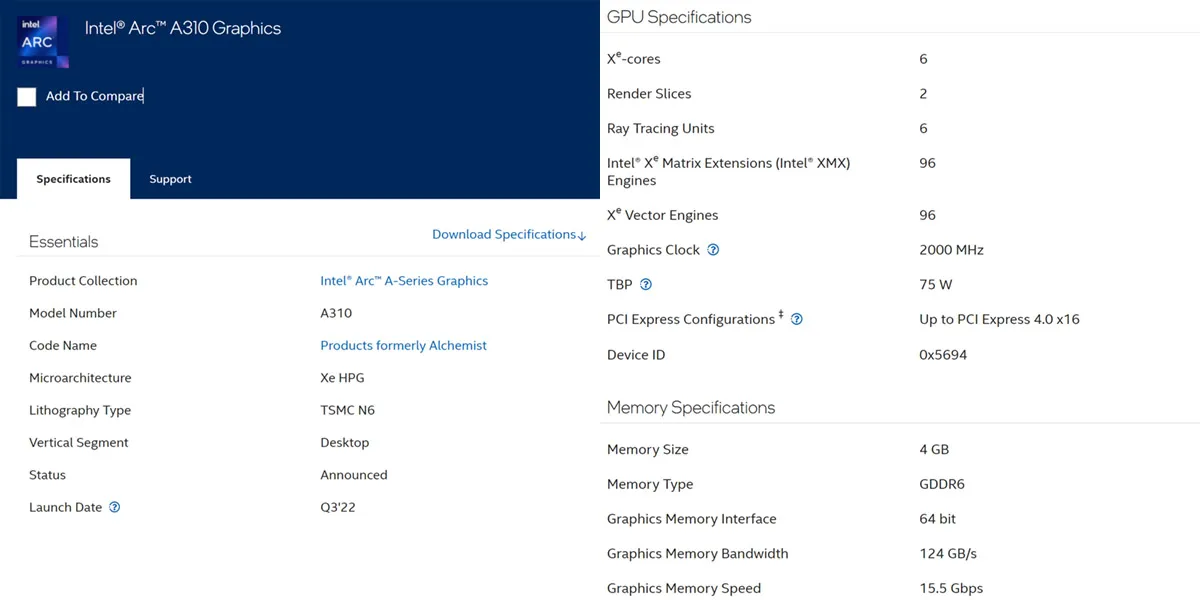
Task: Open the TBP info question icon
Action: [645, 285]
